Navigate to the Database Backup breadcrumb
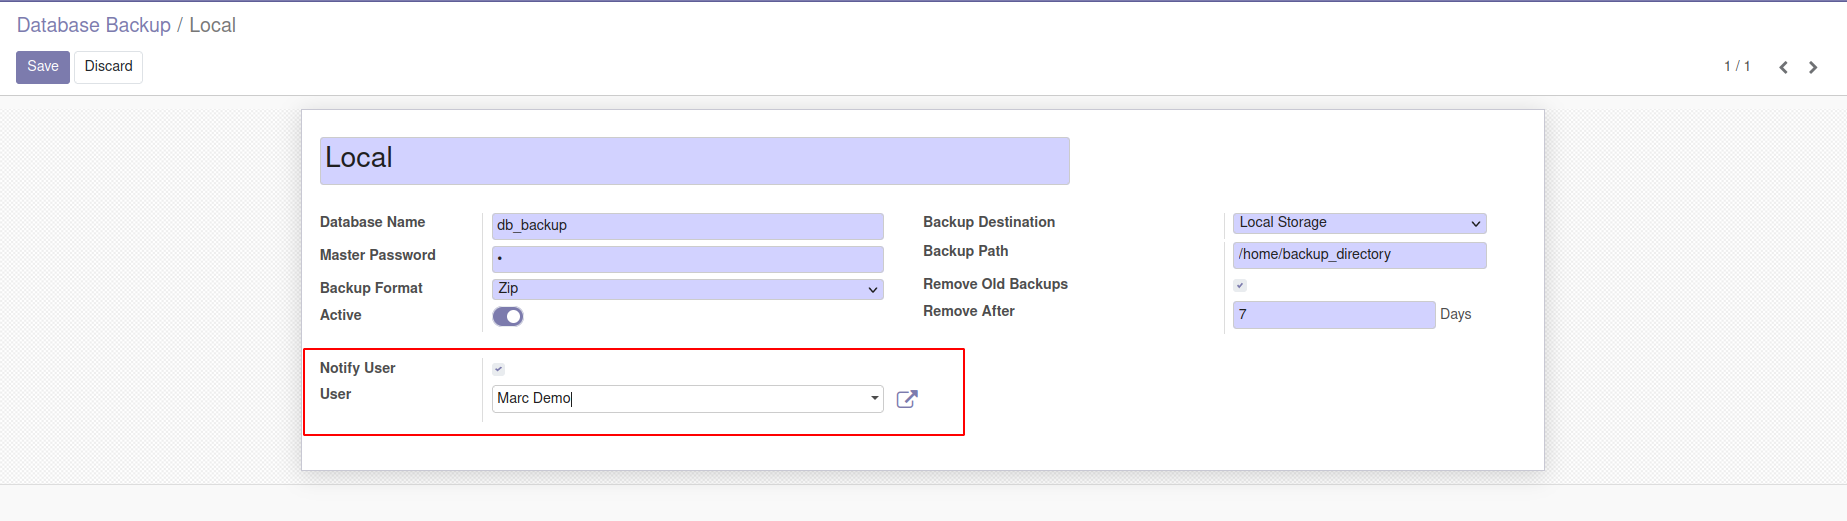The width and height of the screenshot is (1847, 521). pyautogui.click(x=94, y=25)
